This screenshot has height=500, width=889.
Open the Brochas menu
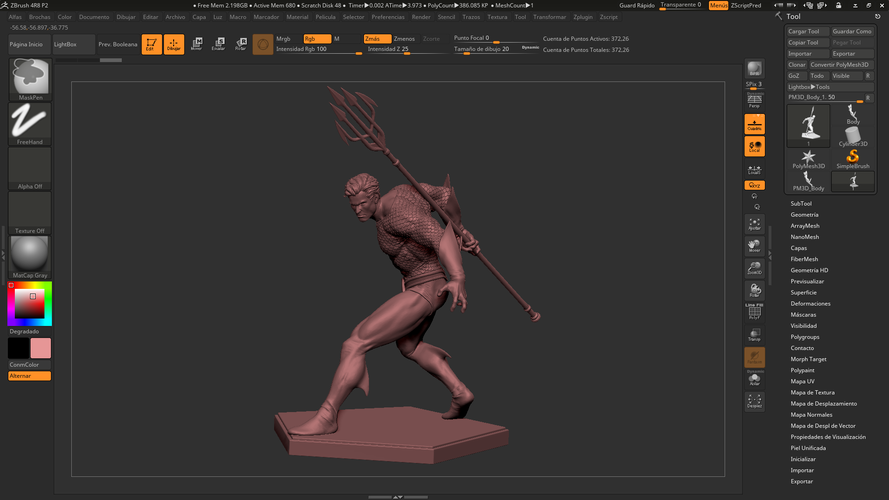pos(40,17)
